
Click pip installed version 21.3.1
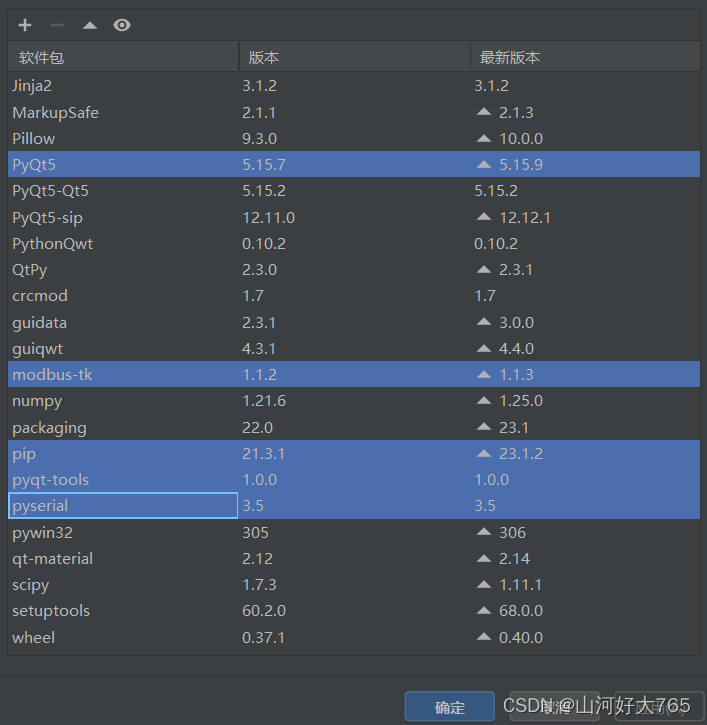pos(264,454)
